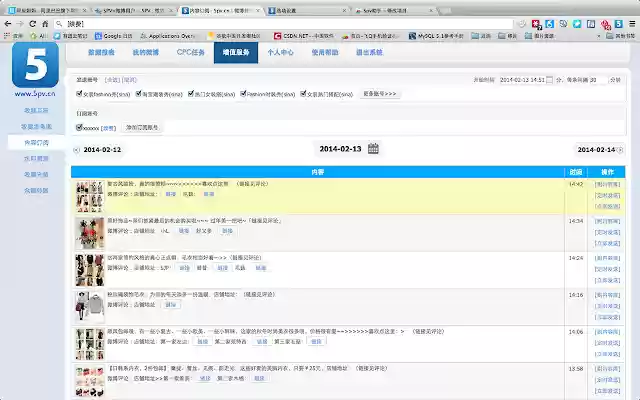Image resolution: width=640 pixels, height=400 pixels.
Task: Open the thumbnail of the 13:58 post
Action: pos(90,381)
